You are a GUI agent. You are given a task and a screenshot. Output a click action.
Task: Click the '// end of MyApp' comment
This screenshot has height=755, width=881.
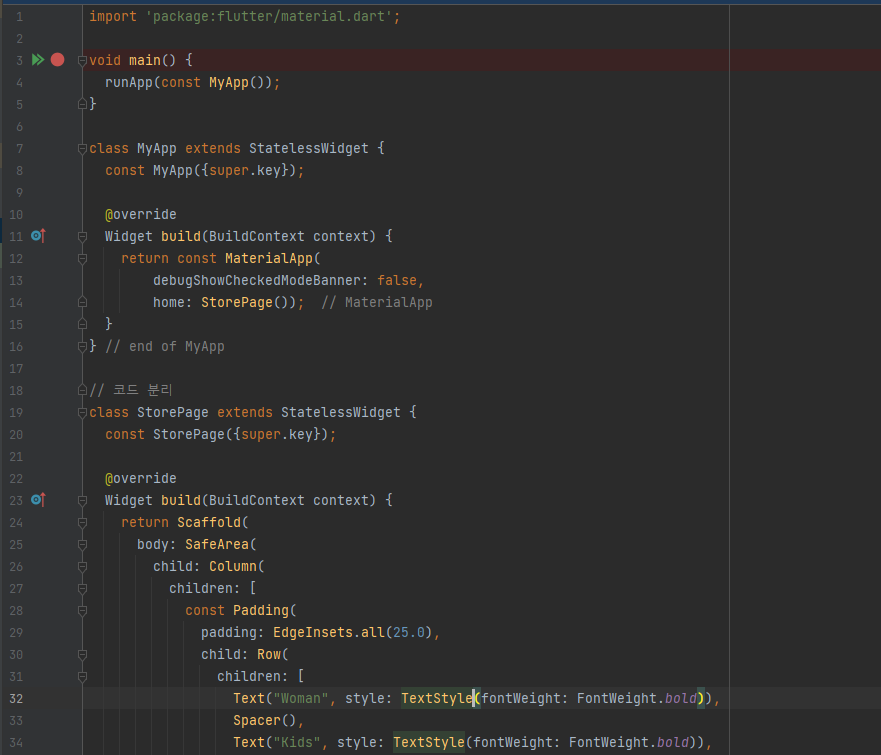click(165, 347)
